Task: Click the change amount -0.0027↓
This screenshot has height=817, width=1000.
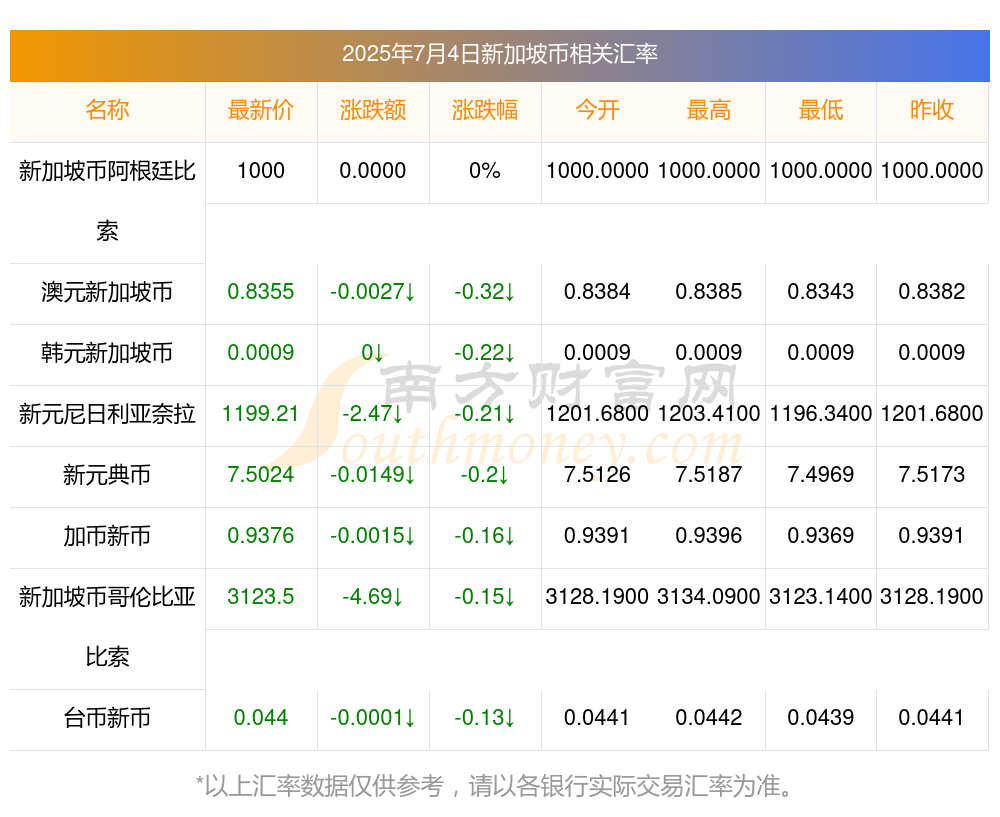Action: click(372, 292)
